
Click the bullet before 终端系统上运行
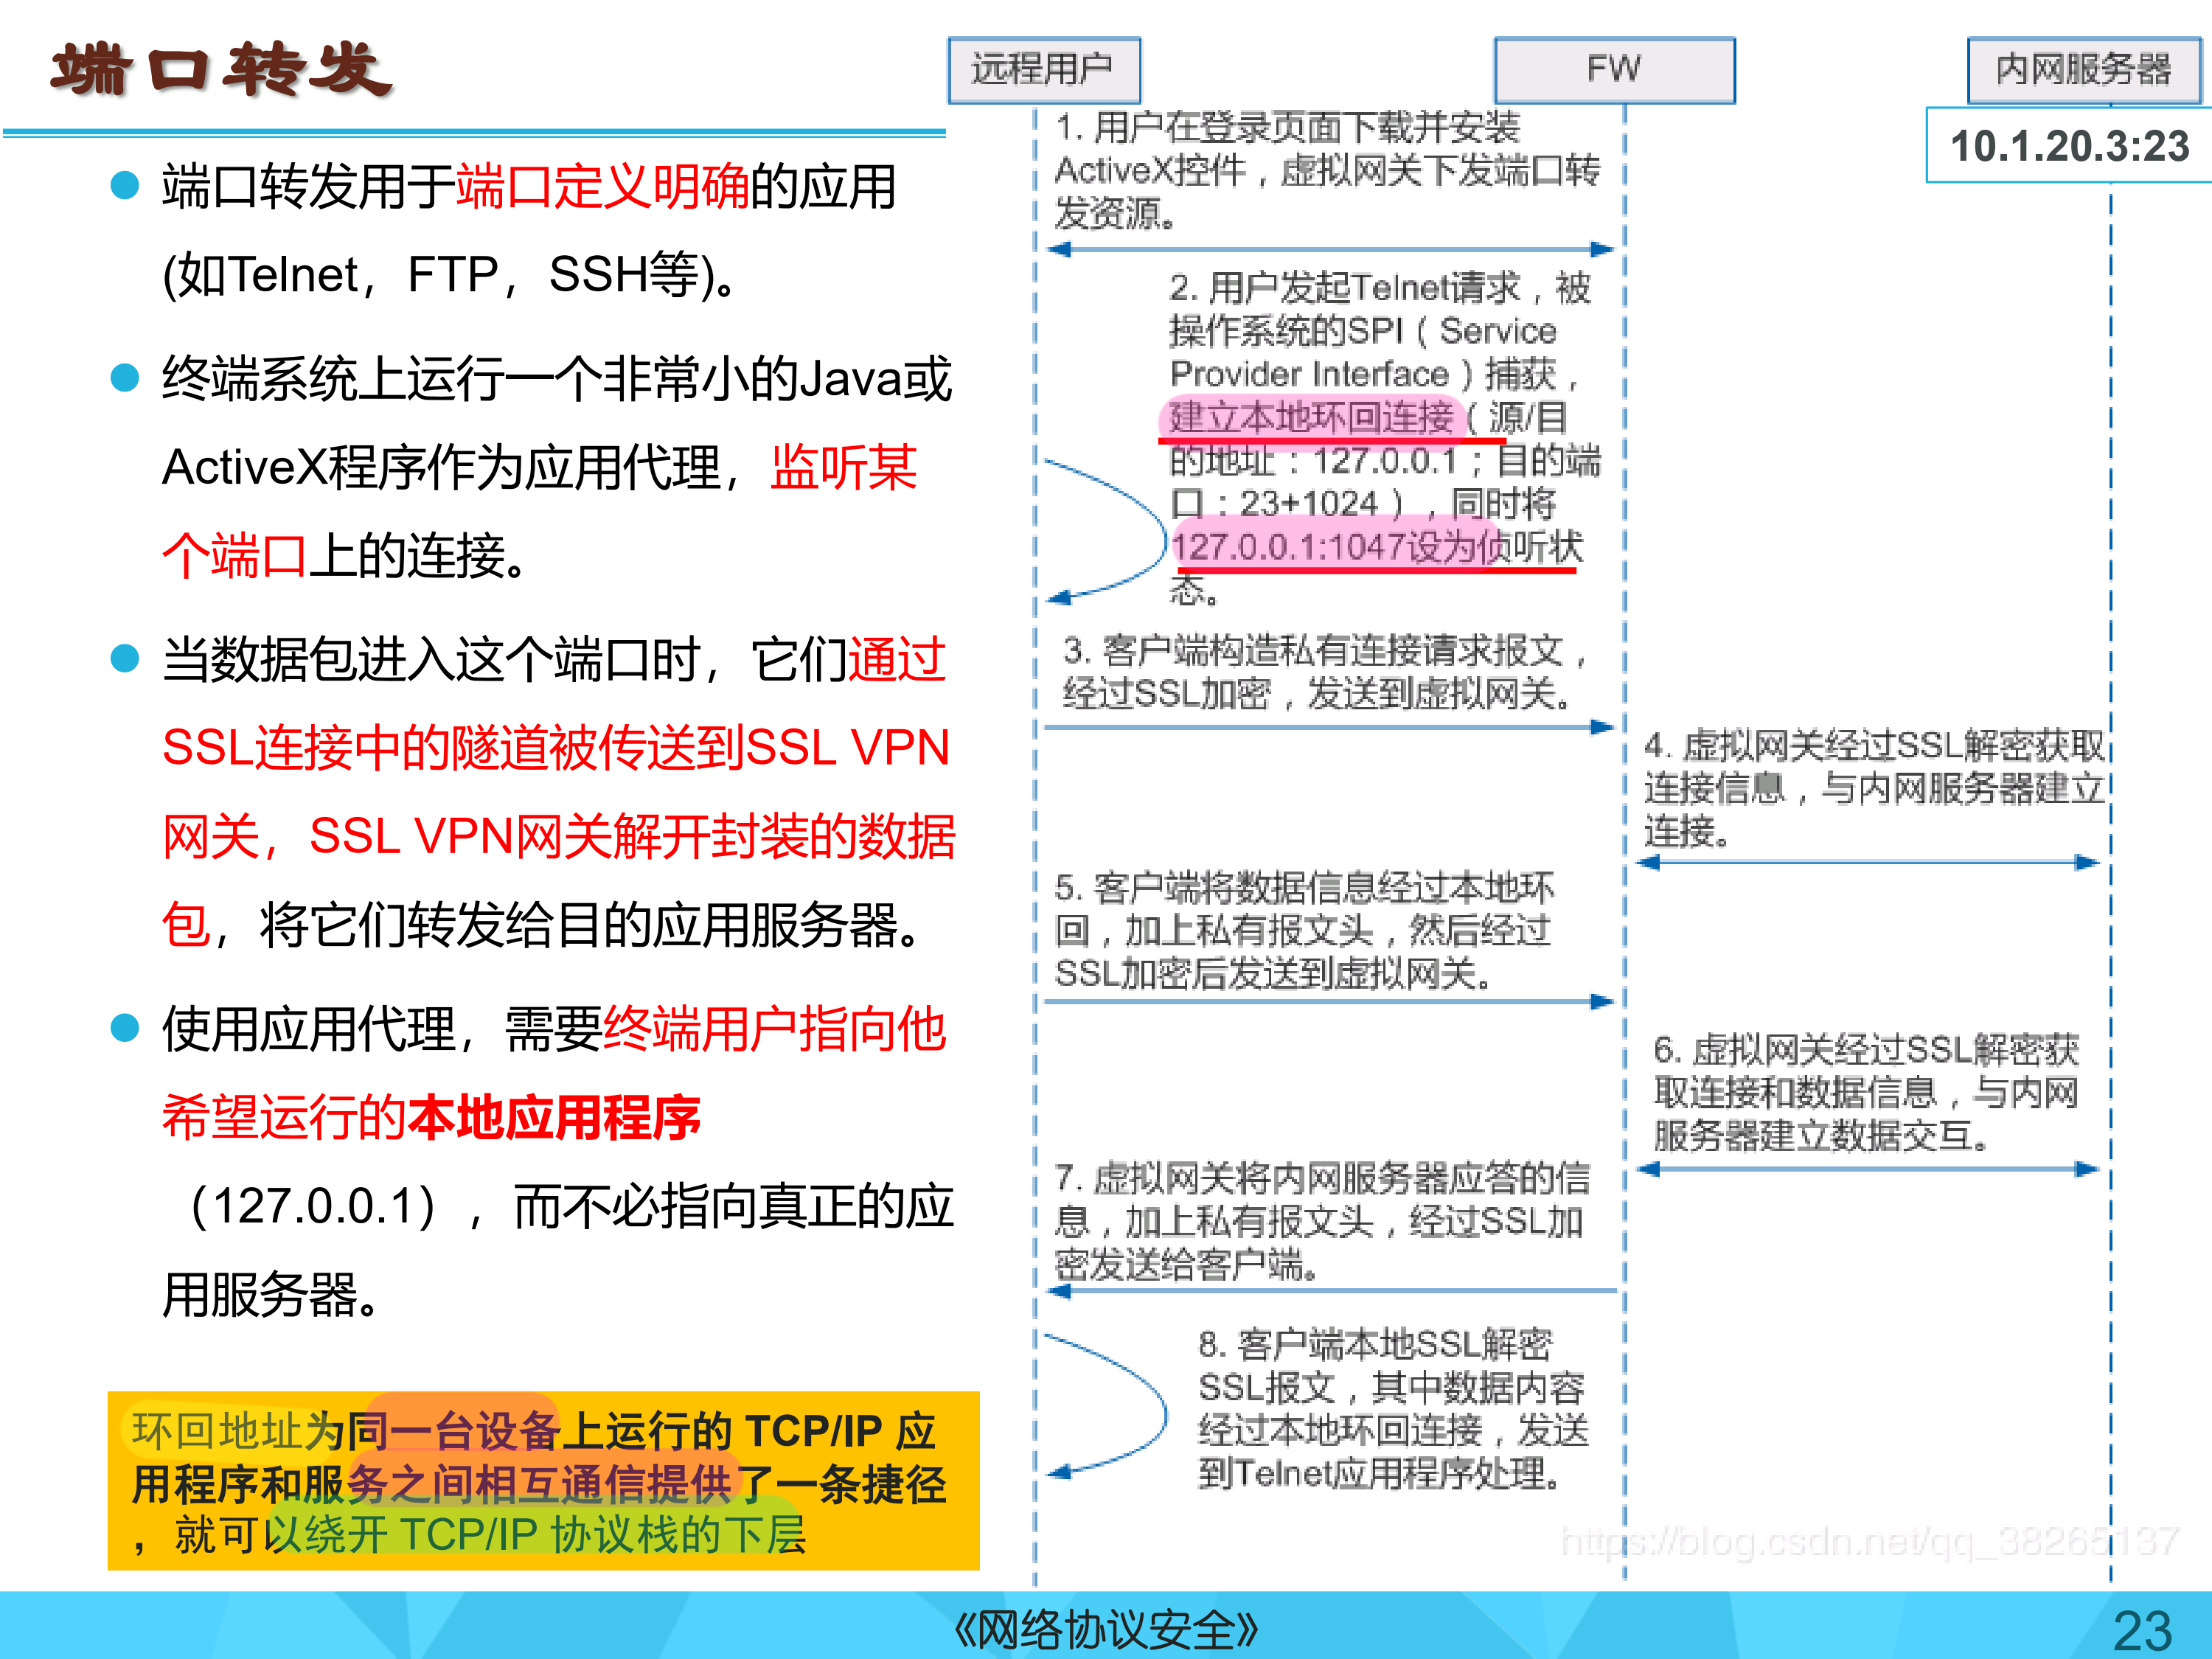point(124,378)
